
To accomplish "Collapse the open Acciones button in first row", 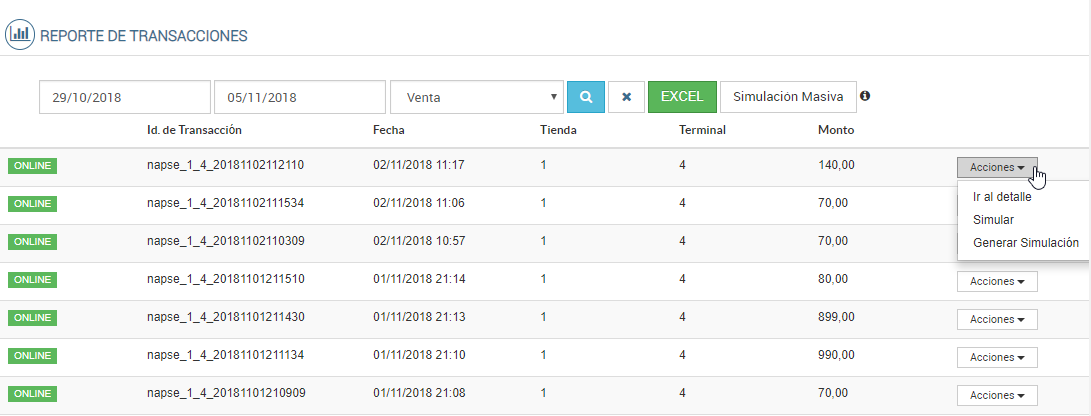I will click(997, 167).
